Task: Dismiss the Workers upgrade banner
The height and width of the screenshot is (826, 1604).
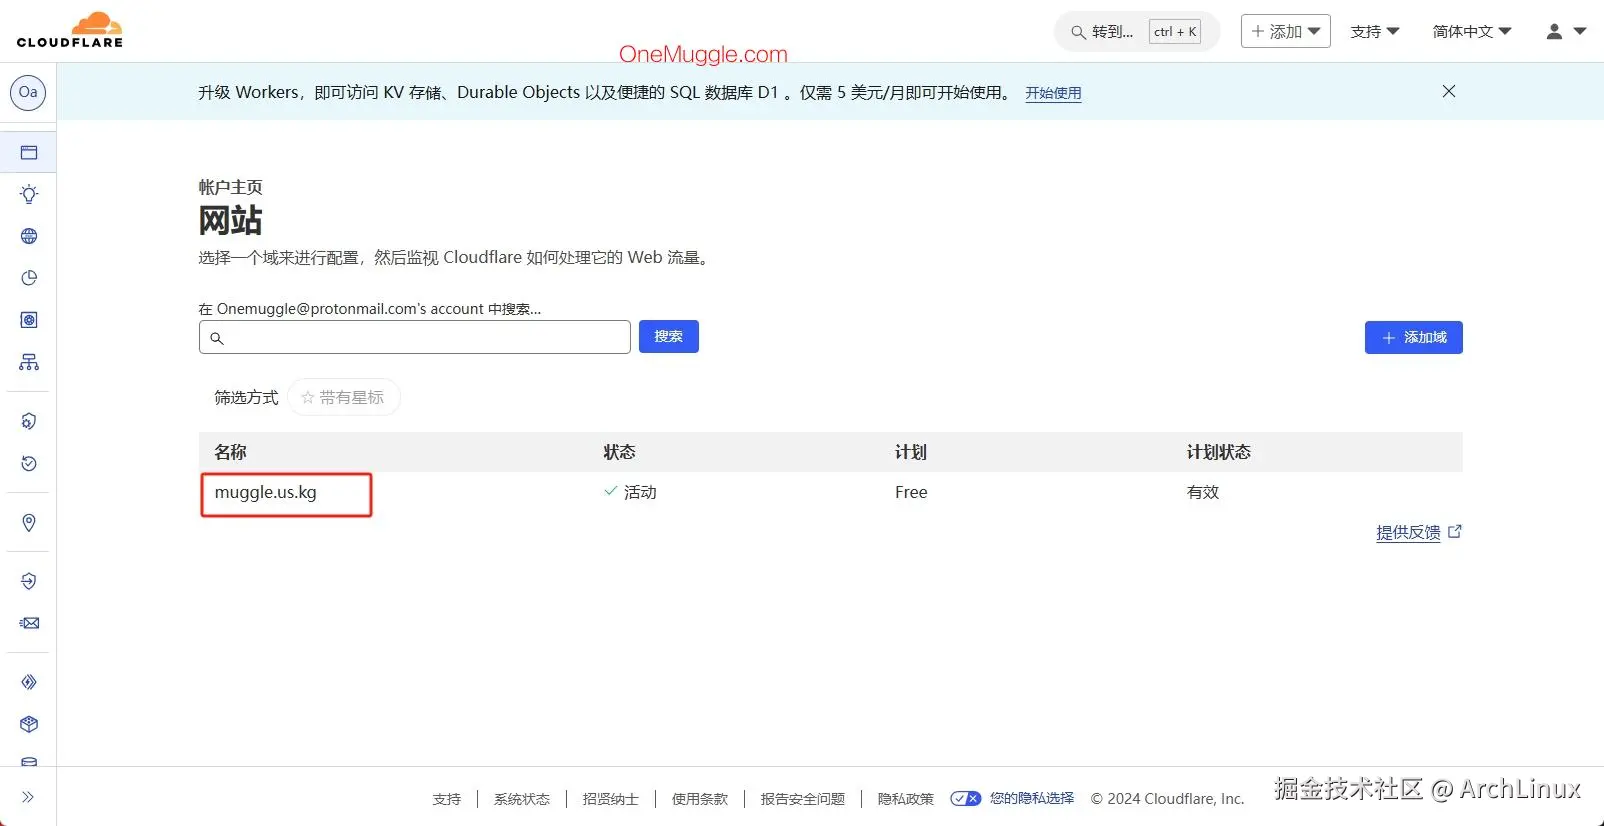Action: (x=1449, y=91)
